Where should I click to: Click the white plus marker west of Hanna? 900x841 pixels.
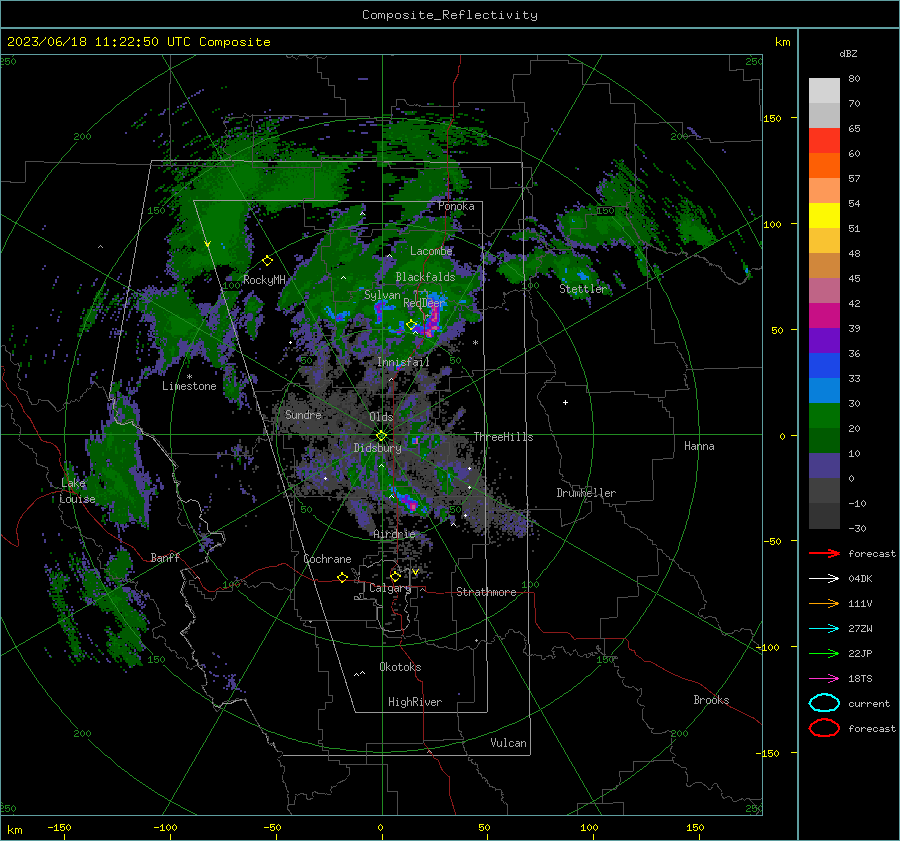565,402
